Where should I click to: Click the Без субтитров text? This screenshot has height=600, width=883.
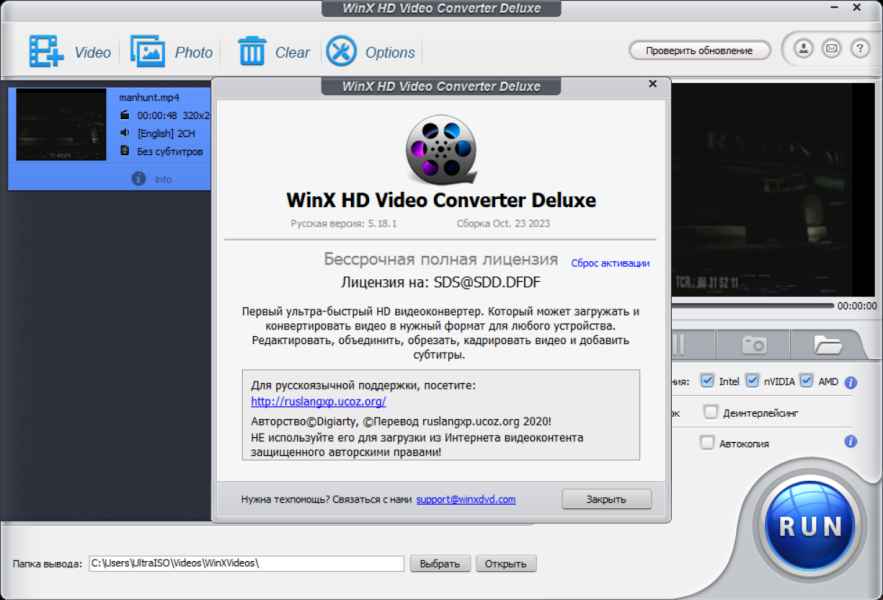point(170,152)
